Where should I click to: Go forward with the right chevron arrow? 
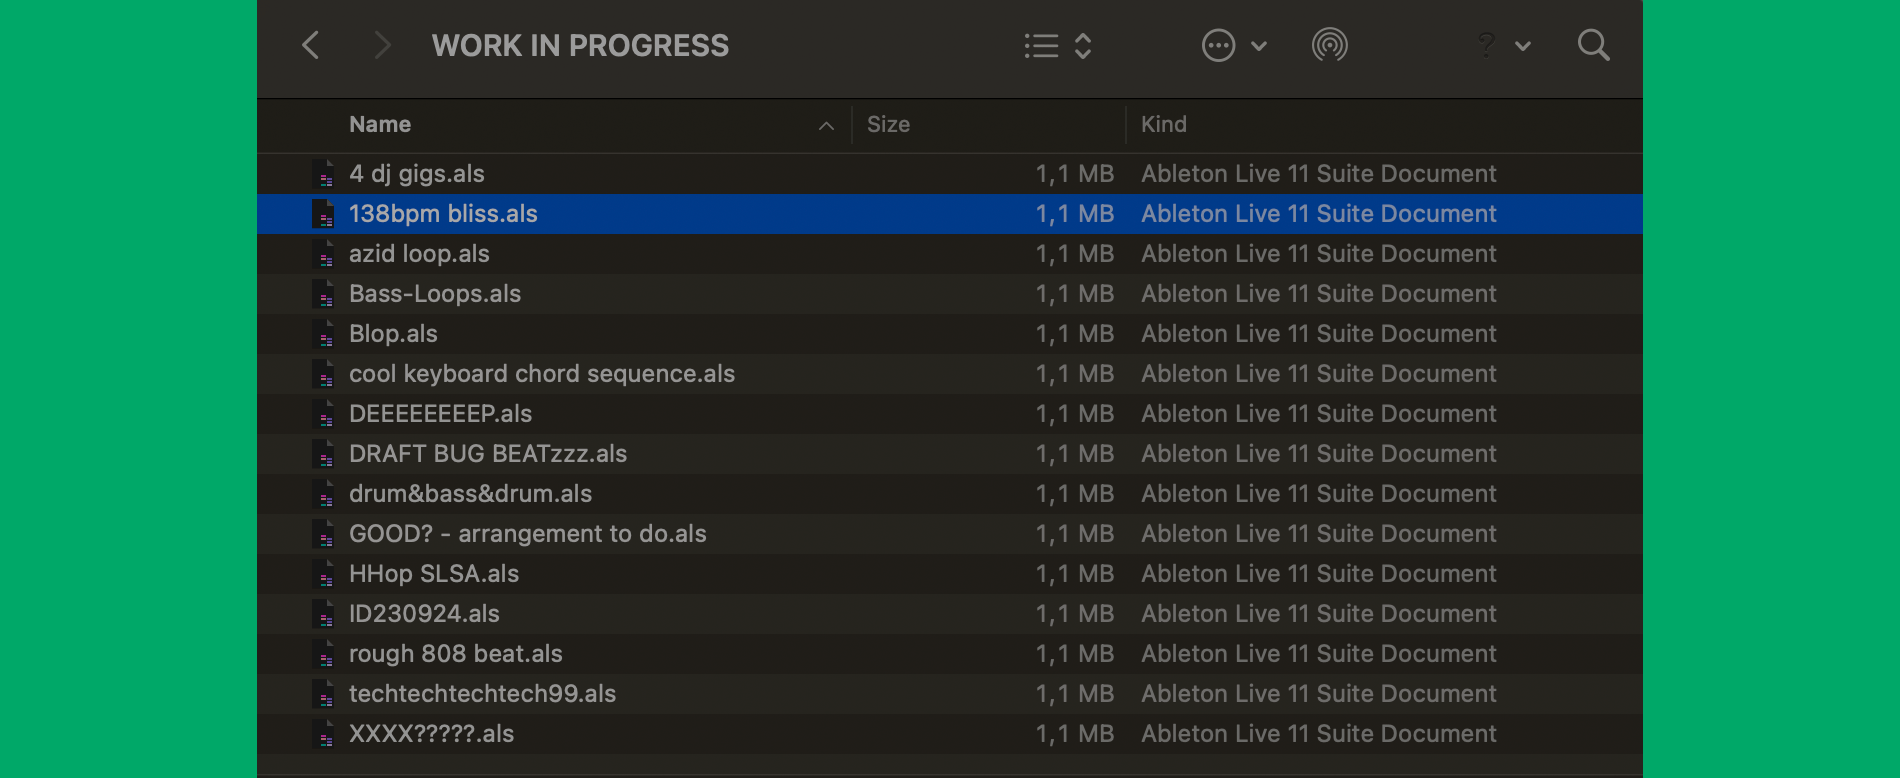click(x=381, y=45)
